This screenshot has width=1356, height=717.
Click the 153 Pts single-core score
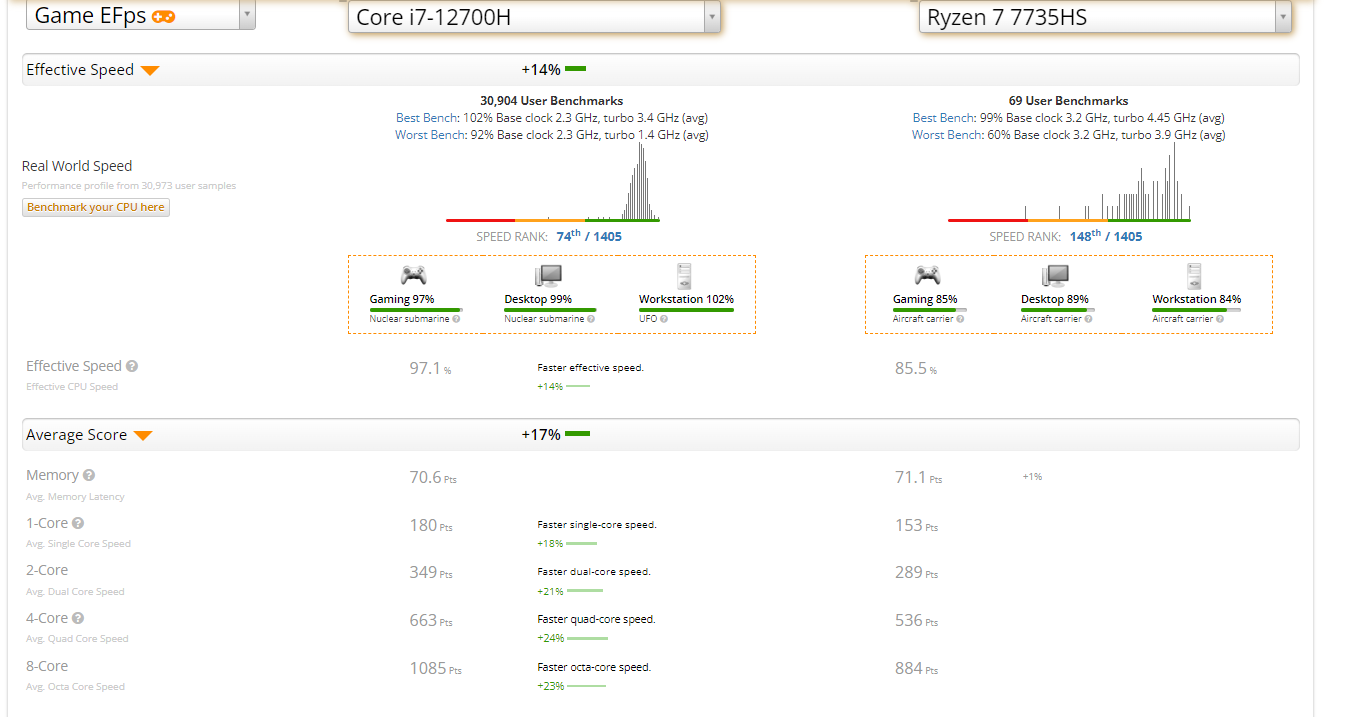(x=916, y=526)
